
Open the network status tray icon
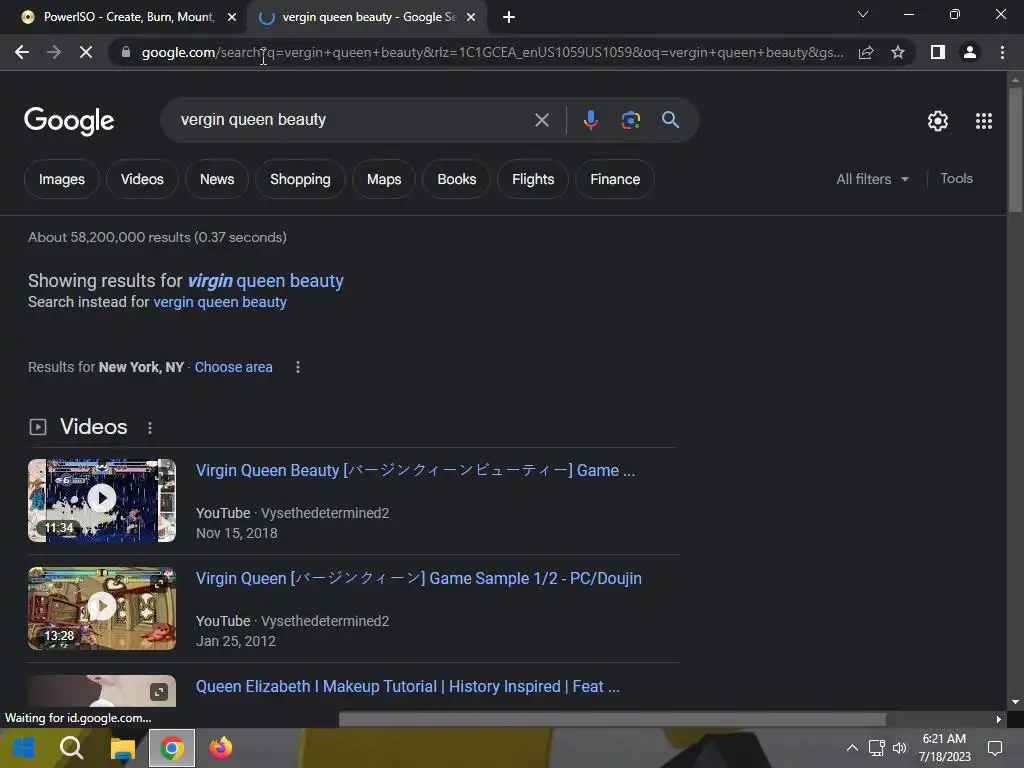tap(876, 748)
